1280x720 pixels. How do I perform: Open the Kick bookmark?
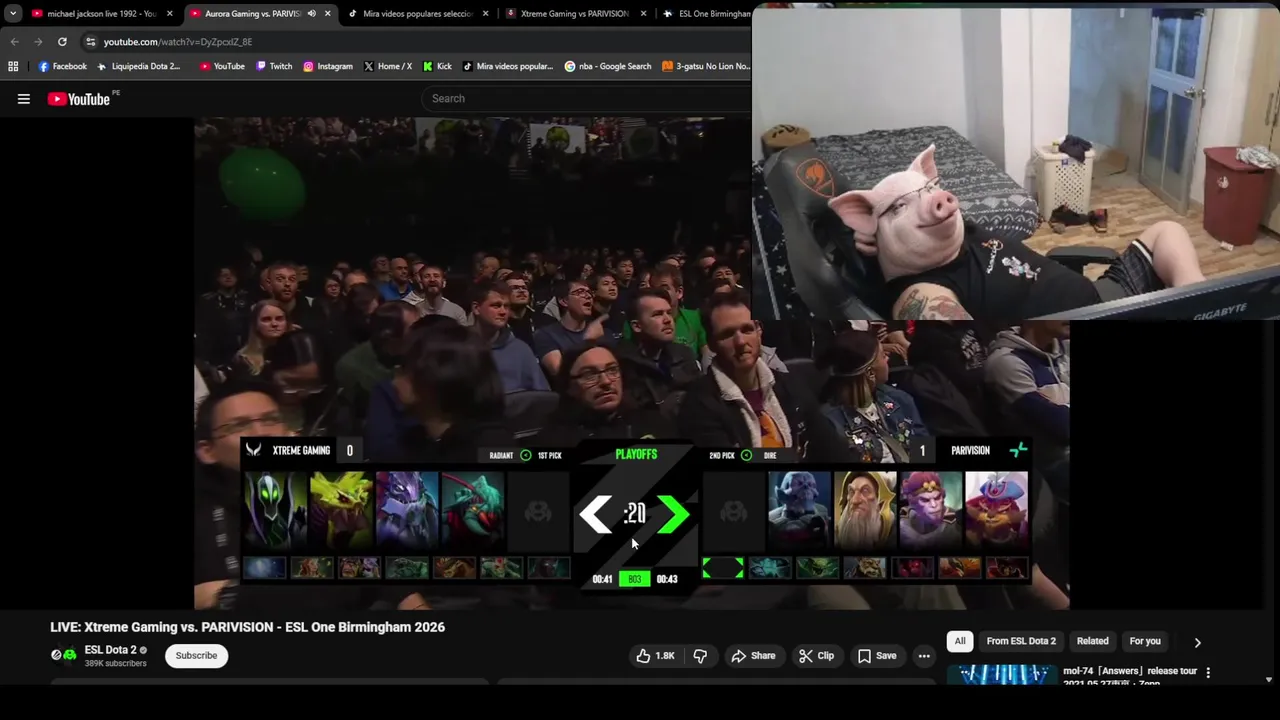pyautogui.click(x=437, y=66)
